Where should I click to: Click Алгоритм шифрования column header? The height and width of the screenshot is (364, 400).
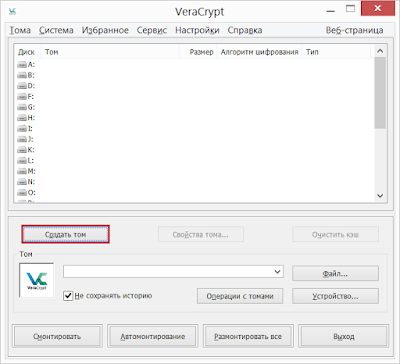click(x=259, y=52)
